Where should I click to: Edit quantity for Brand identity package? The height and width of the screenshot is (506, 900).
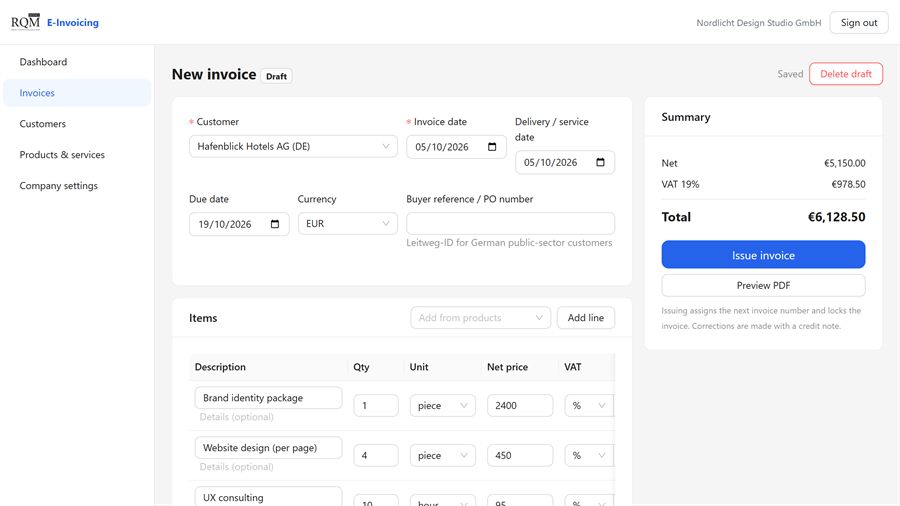point(376,406)
